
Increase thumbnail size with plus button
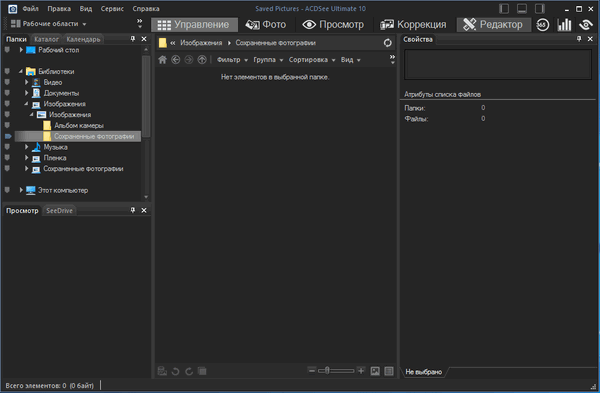(361, 370)
